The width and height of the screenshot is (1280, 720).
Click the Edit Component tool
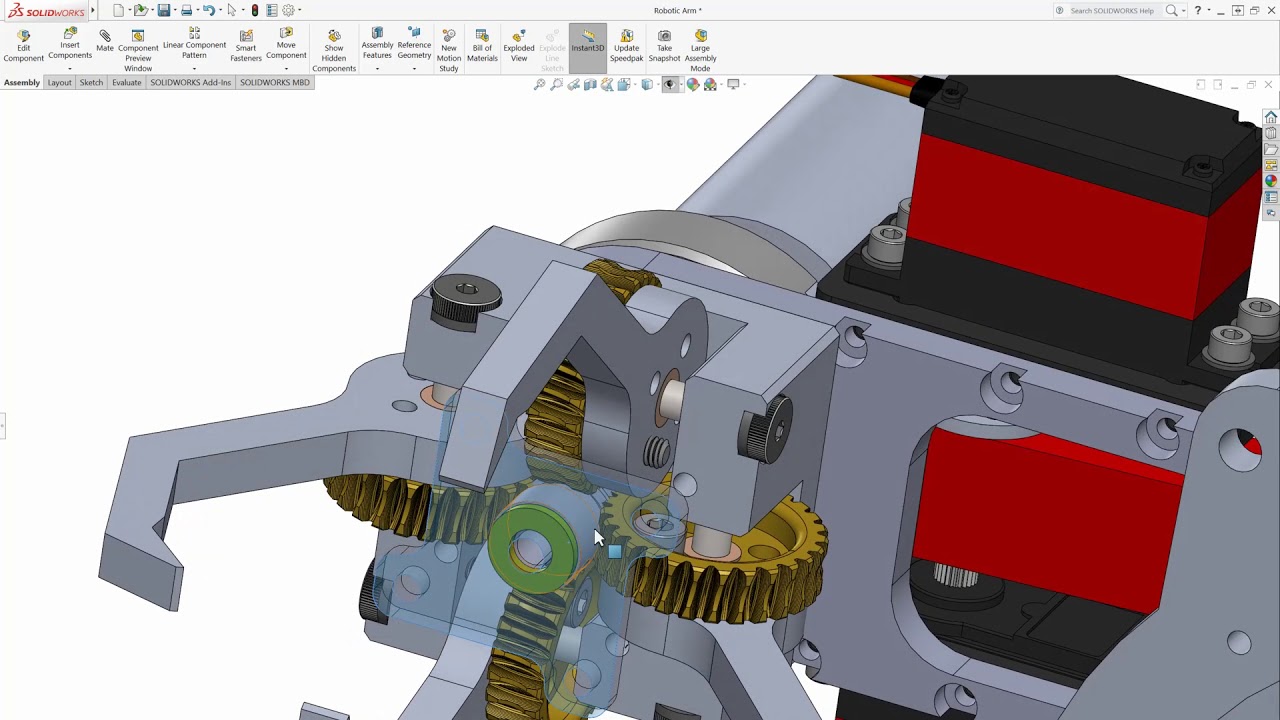23,46
